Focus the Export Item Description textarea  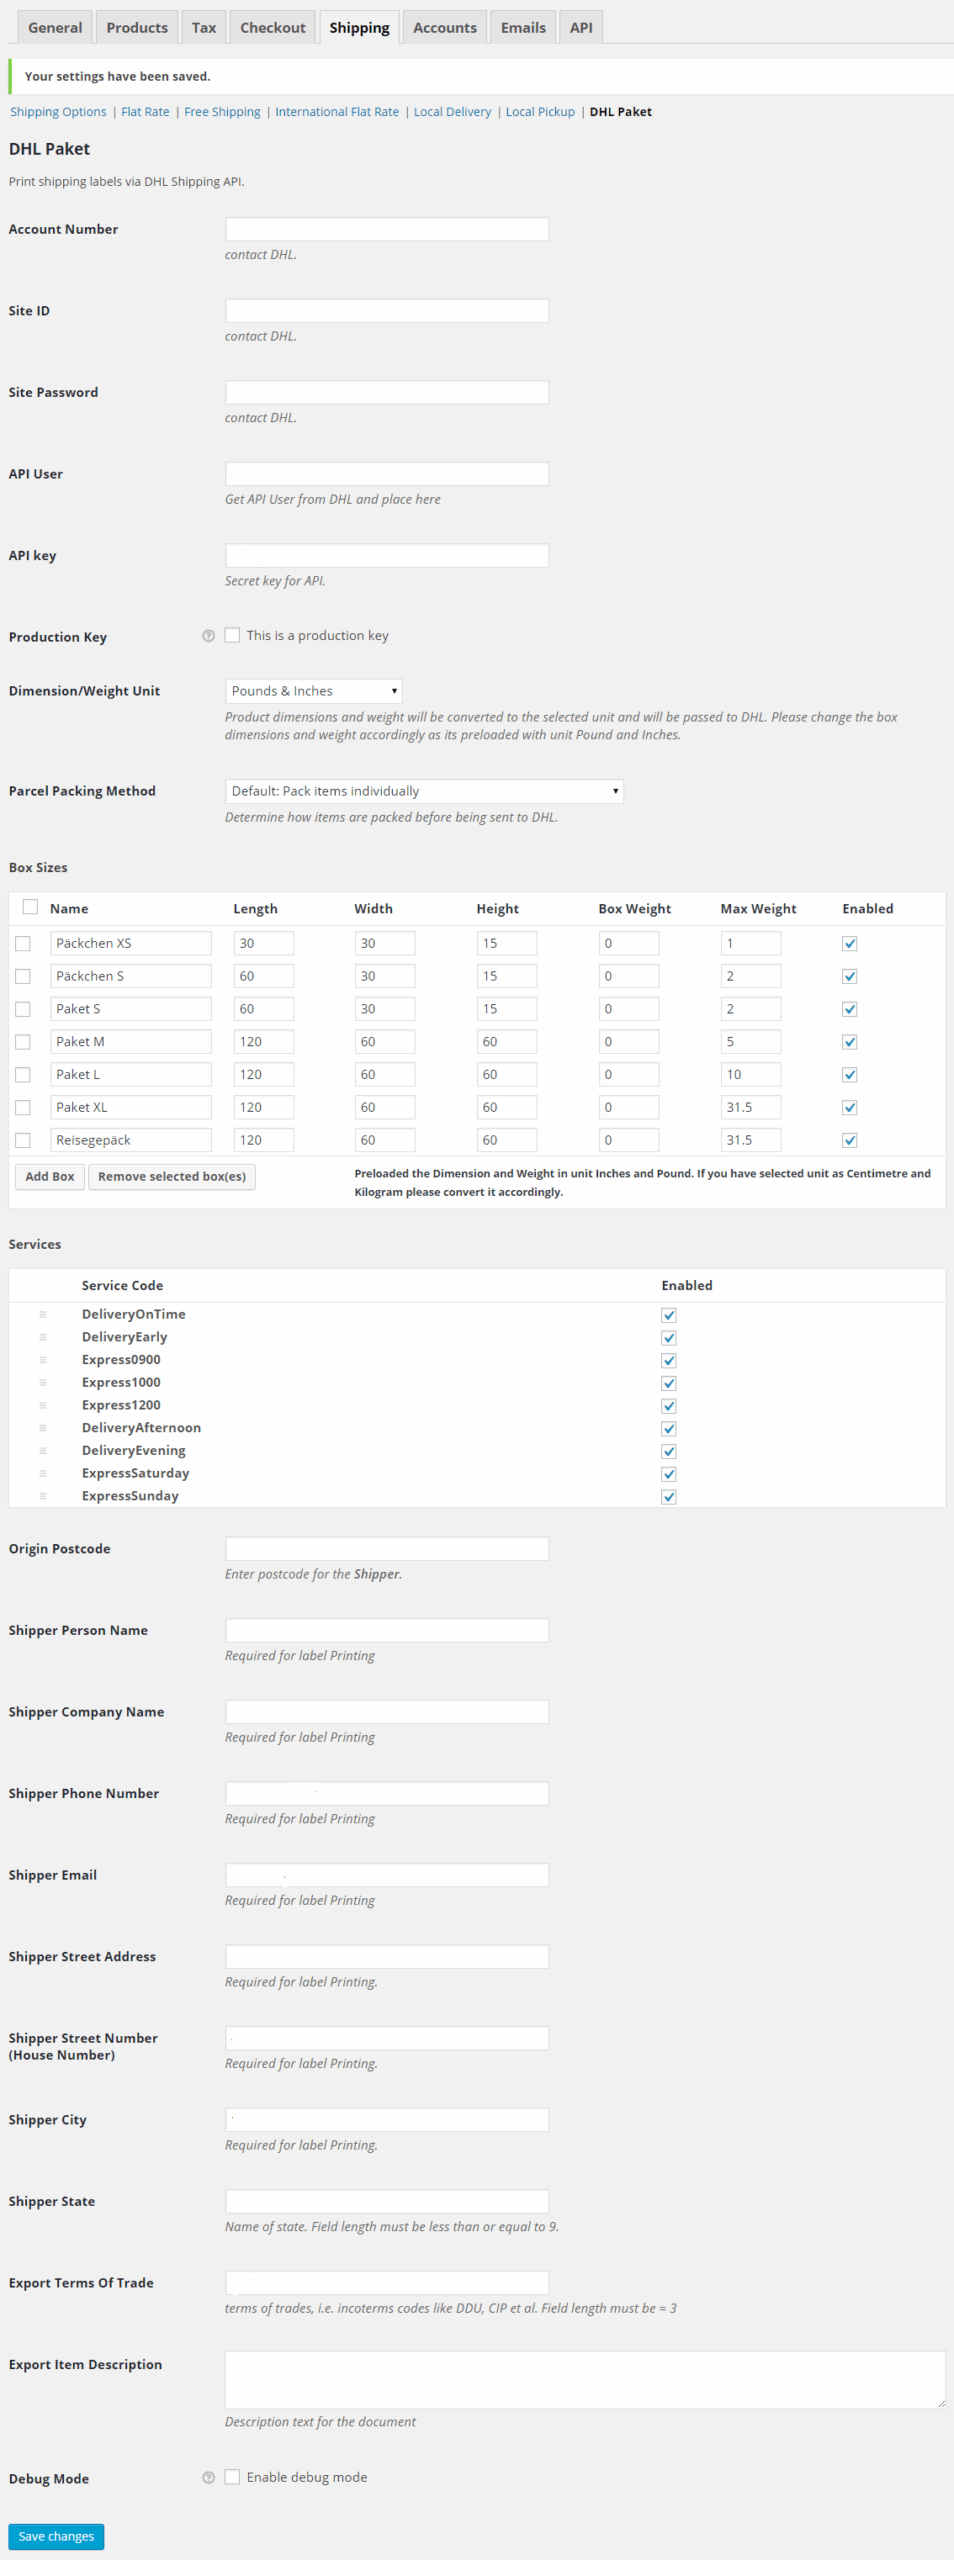pos(585,2380)
